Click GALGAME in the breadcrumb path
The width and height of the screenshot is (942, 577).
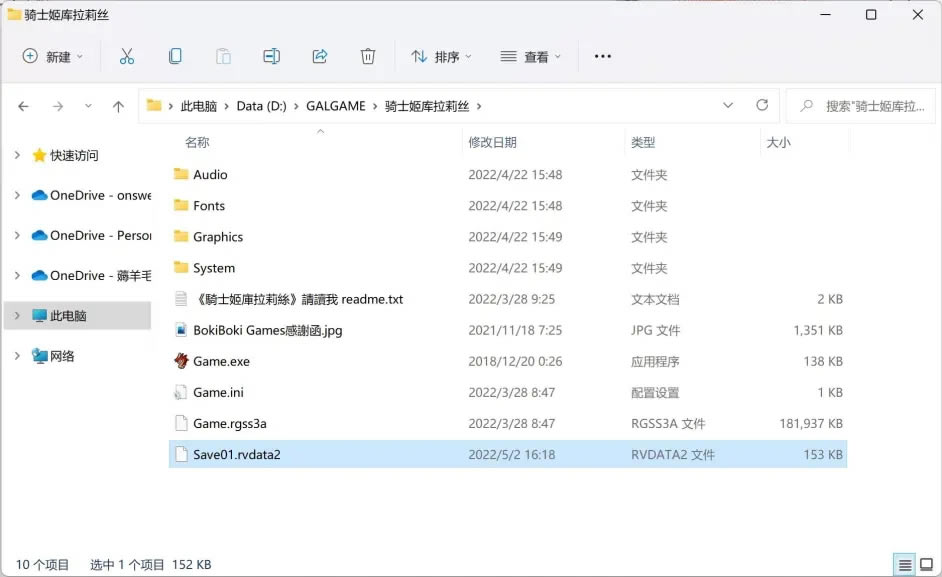click(x=335, y=106)
